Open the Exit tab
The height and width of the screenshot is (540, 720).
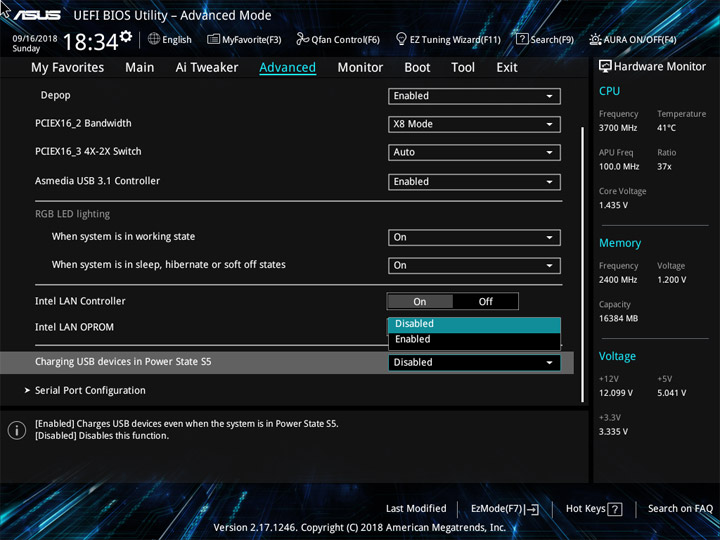[507, 68]
